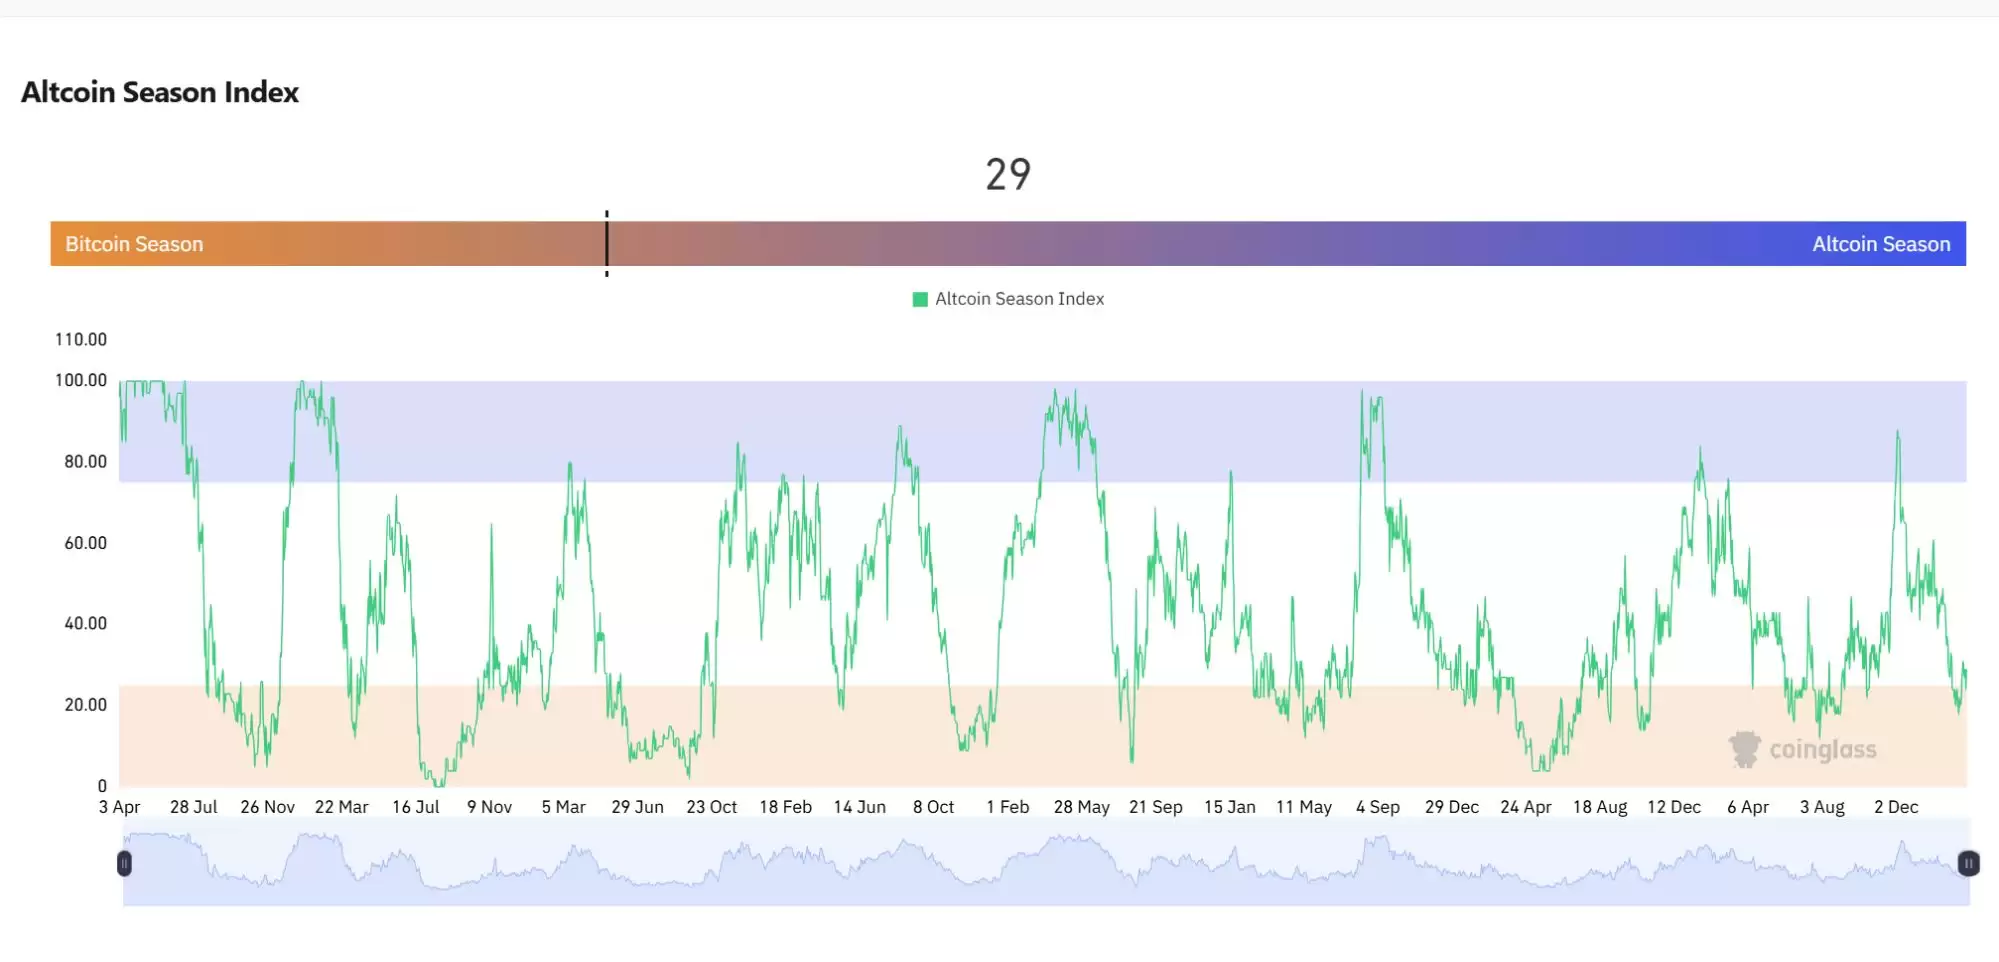Viewport: 1999px width, 962px height.
Task: Click the 3 Apr date on x-axis
Action: [119, 807]
